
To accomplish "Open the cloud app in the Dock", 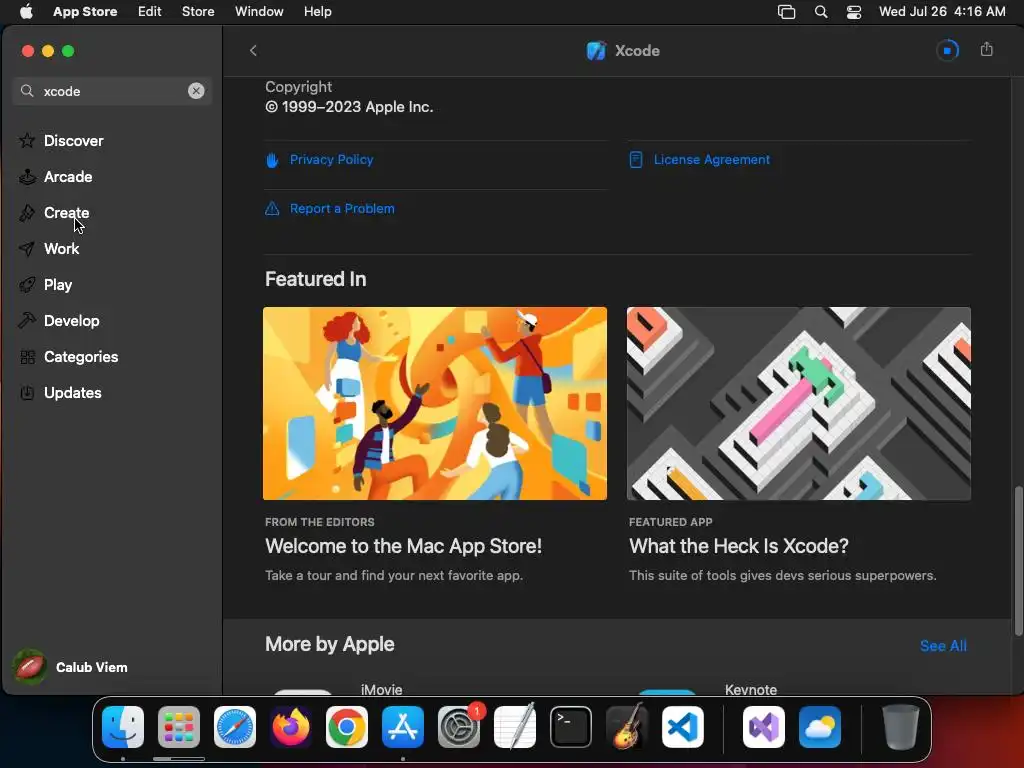I will pos(820,727).
